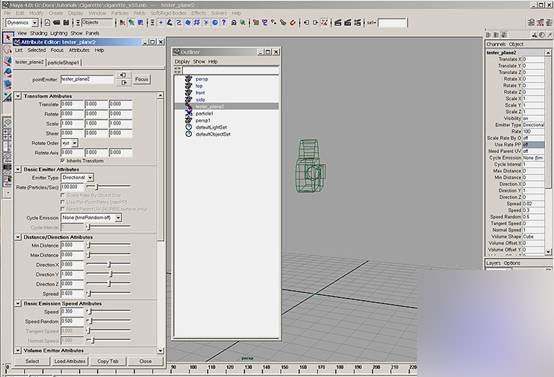Image resolution: width=554 pixels, height=377 pixels.
Task: Select particle1 in the Outliner
Action: click(x=205, y=113)
